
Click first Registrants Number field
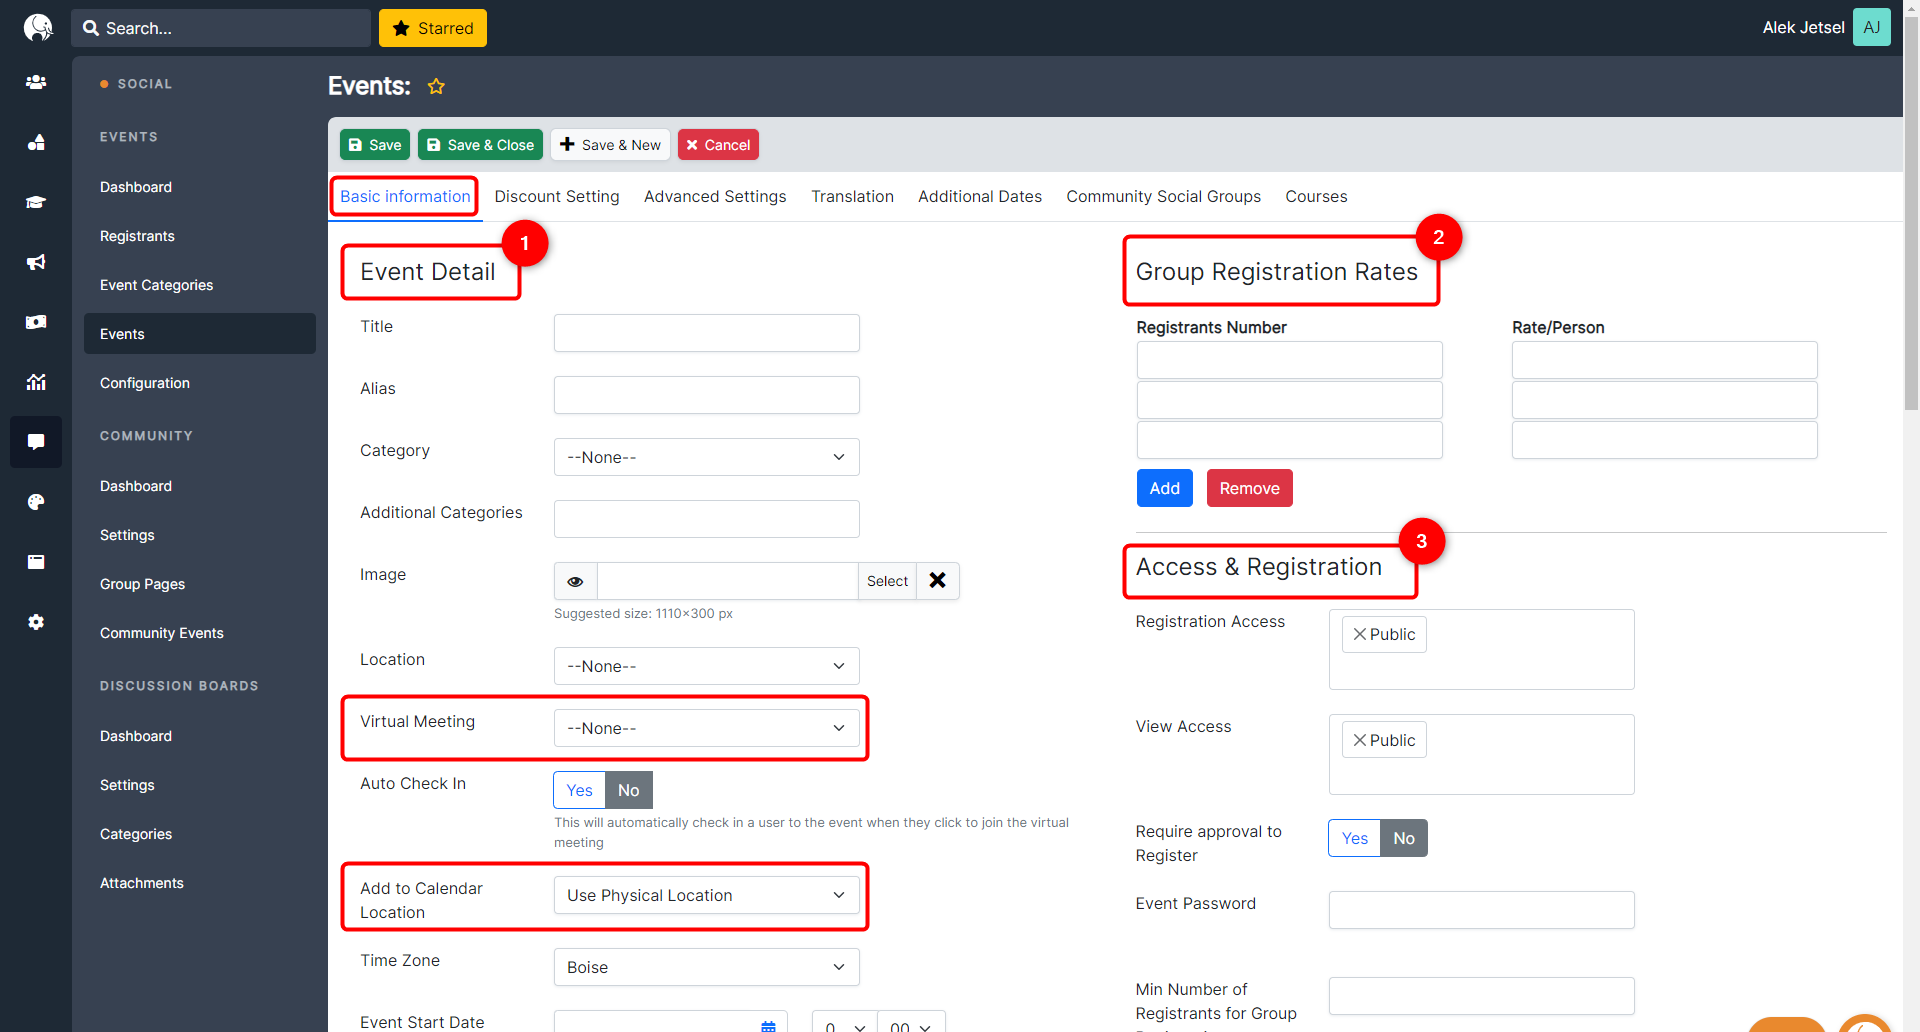click(1289, 360)
